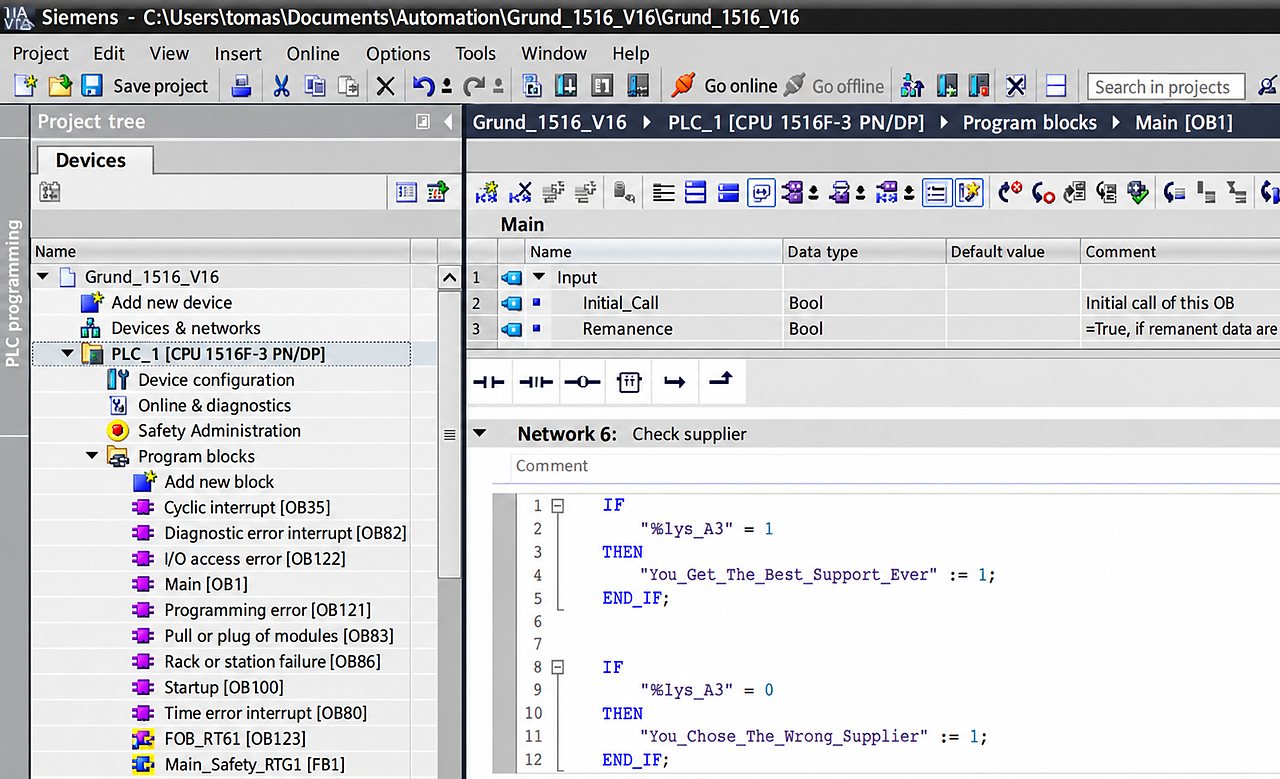Collapse the Grund_1516_V16 project node
Image resolution: width=1280 pixels, height=779 pixels.
point(43,277)
